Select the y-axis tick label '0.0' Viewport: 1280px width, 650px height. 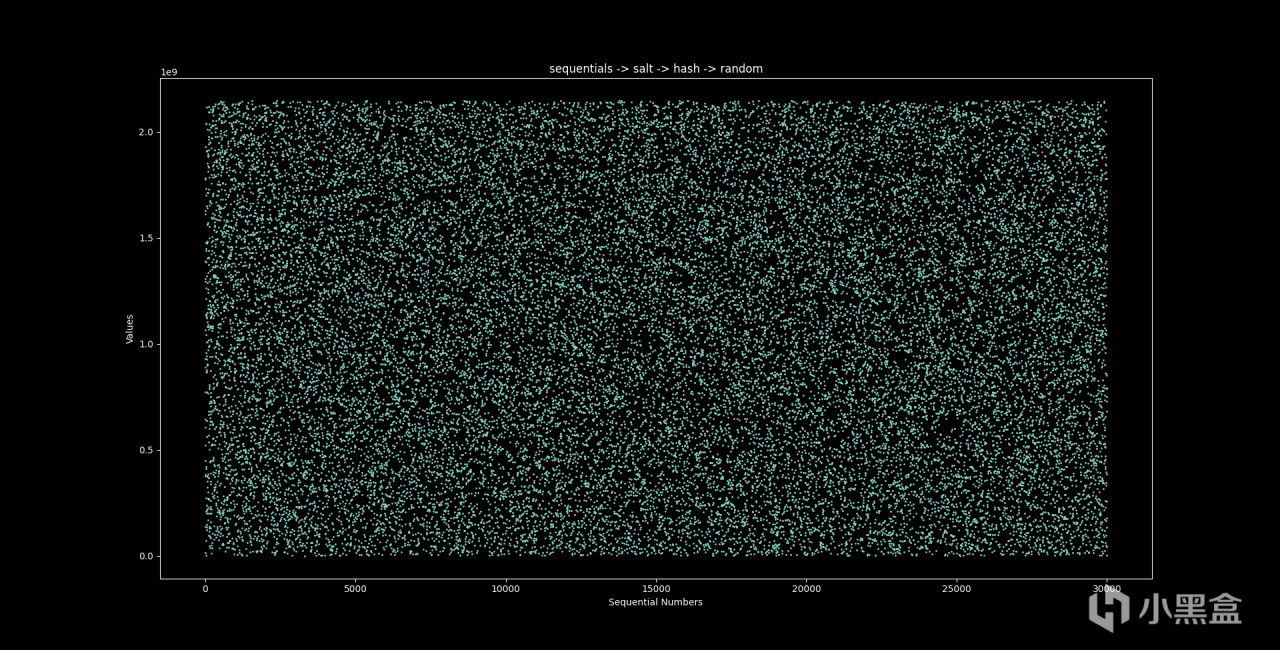click(x=144, y=556)
